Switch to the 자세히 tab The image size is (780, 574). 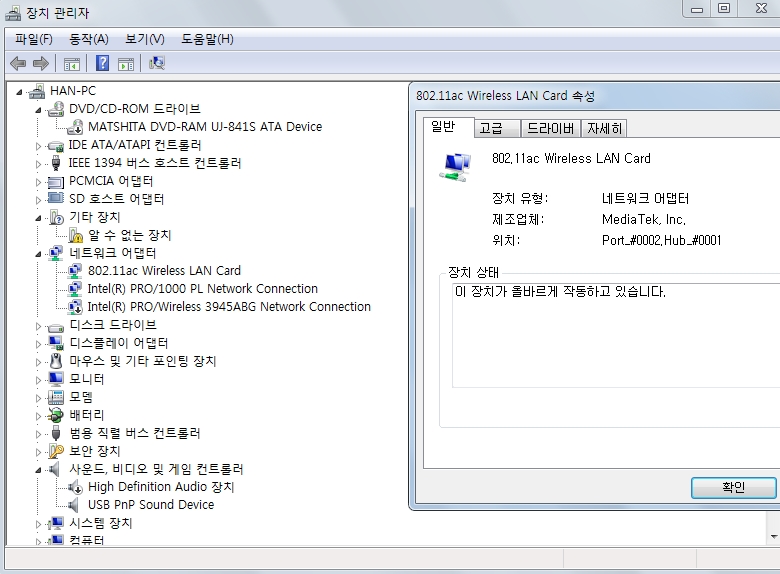604,129
